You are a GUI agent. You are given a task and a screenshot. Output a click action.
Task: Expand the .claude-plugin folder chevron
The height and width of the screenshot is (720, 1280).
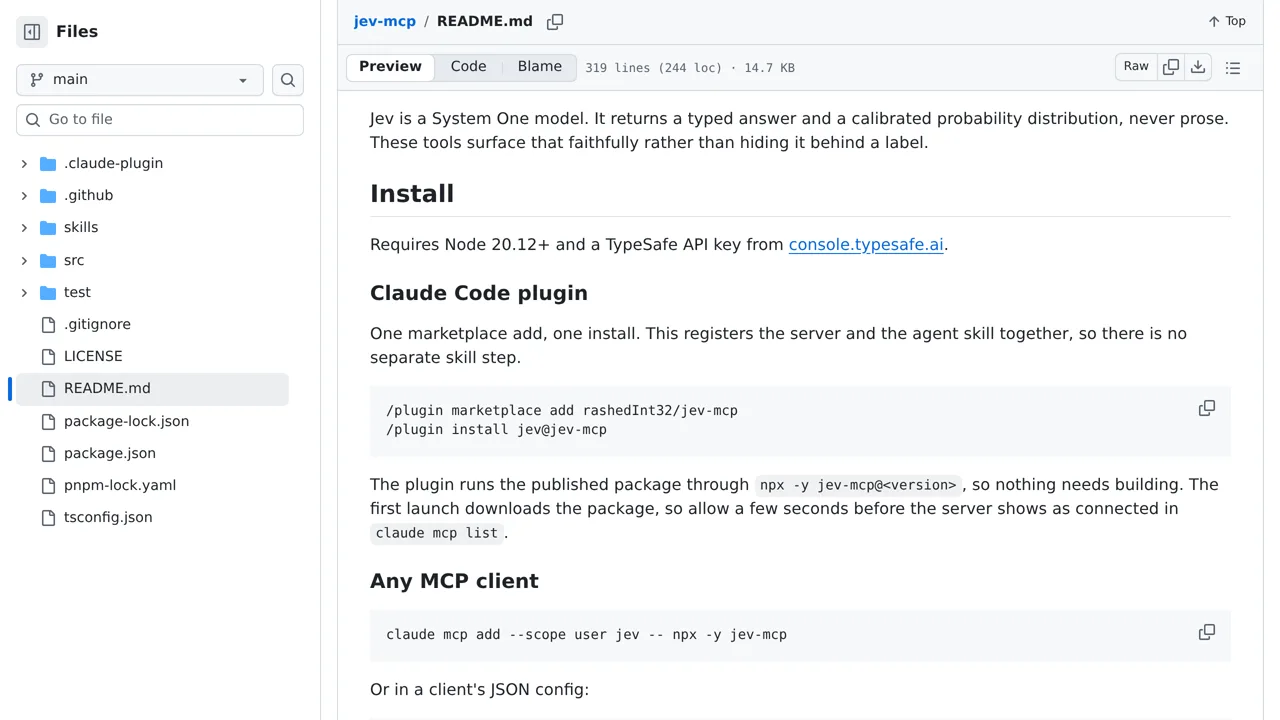click(24, 164)
